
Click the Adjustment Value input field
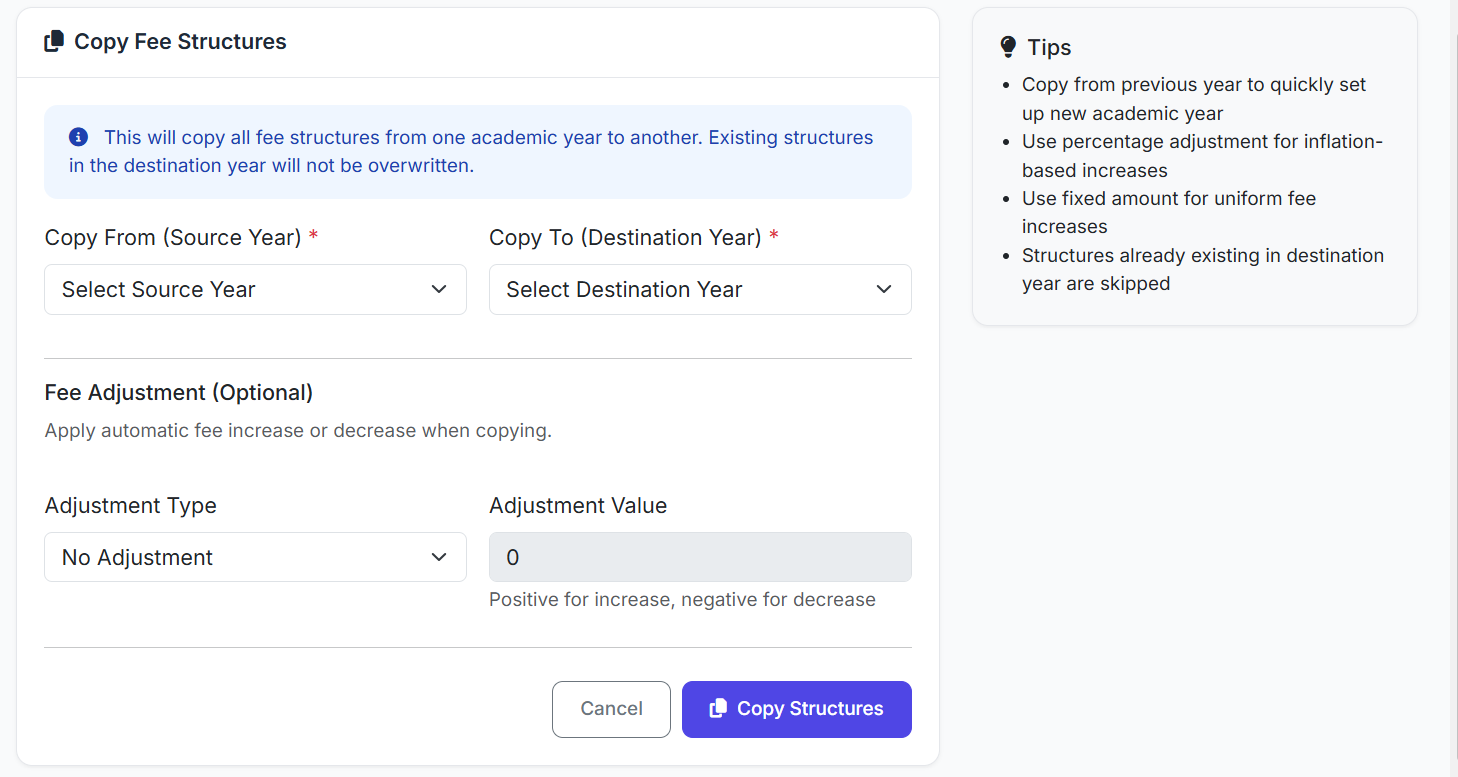(699, 557)
